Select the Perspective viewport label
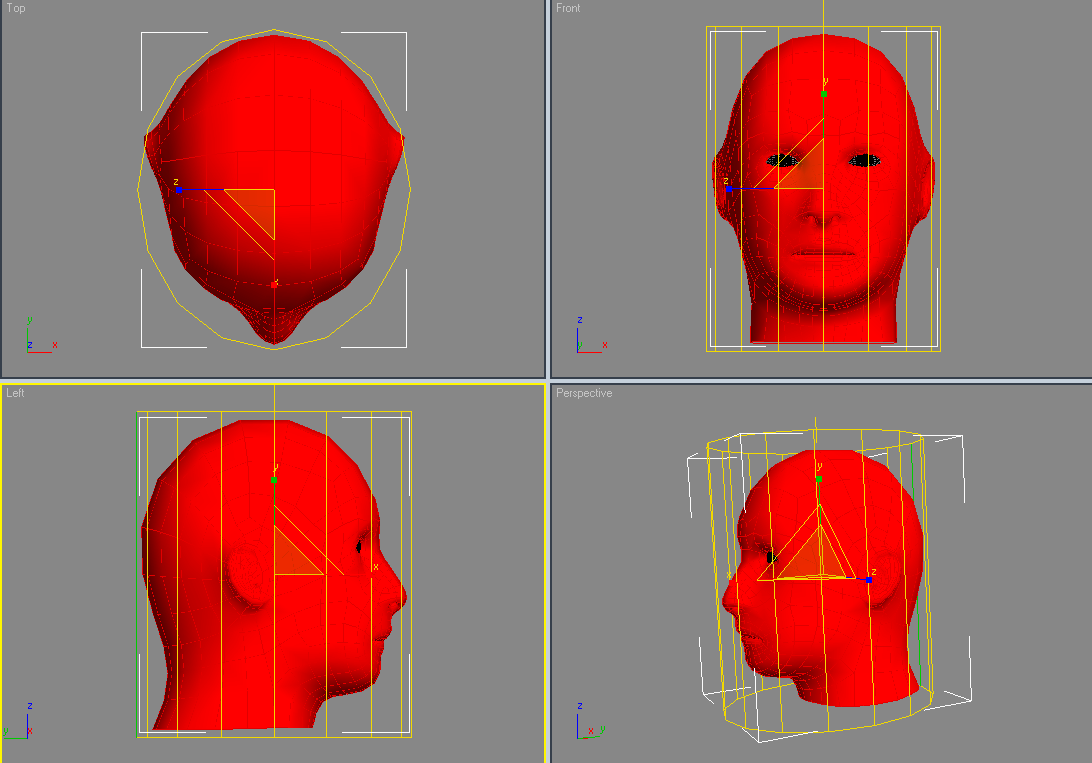1092x763 pixels. coord(584,393)
